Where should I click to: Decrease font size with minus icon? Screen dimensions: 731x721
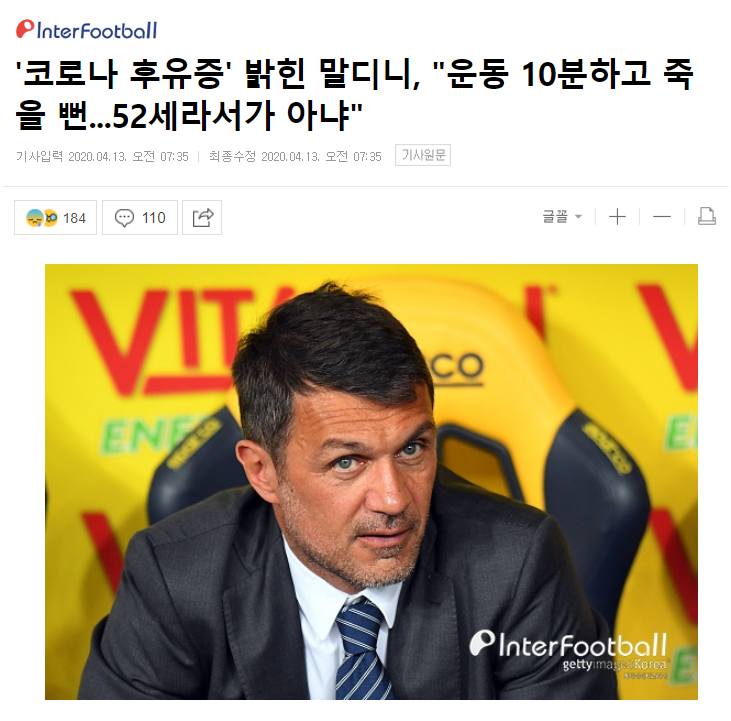tap(662, 217)
